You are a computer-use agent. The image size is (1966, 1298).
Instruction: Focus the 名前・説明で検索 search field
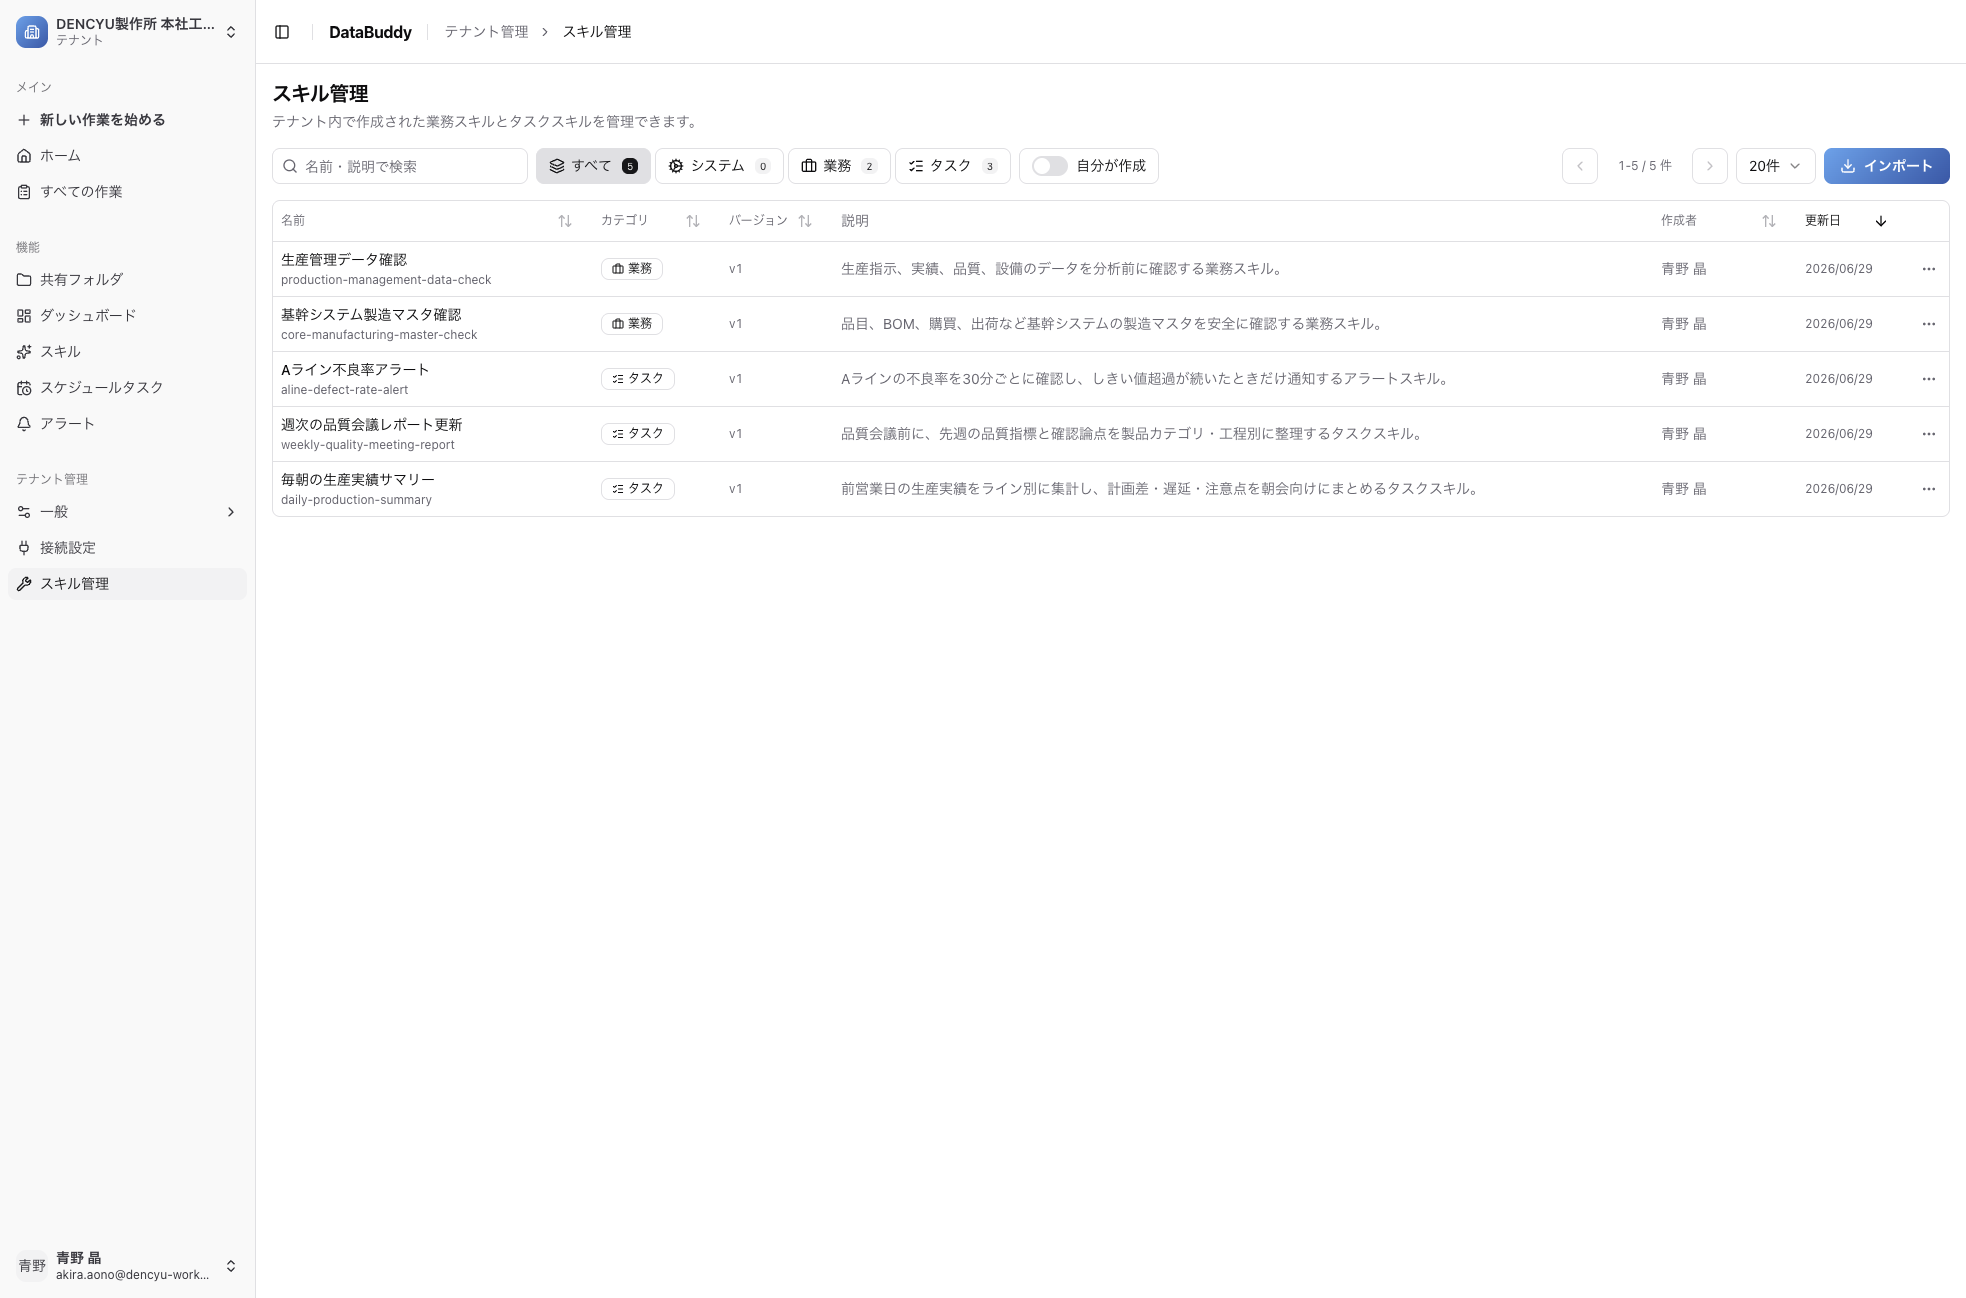[400, 166]
